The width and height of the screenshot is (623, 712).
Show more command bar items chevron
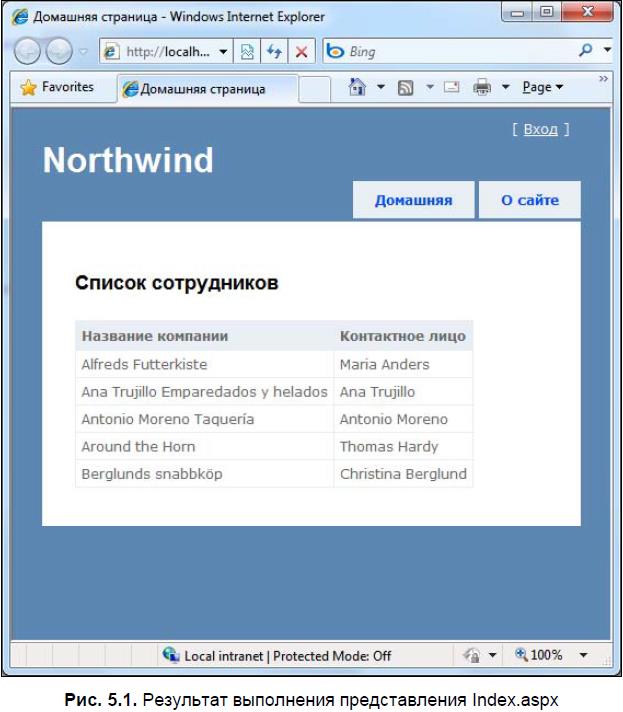click(603, 79)
